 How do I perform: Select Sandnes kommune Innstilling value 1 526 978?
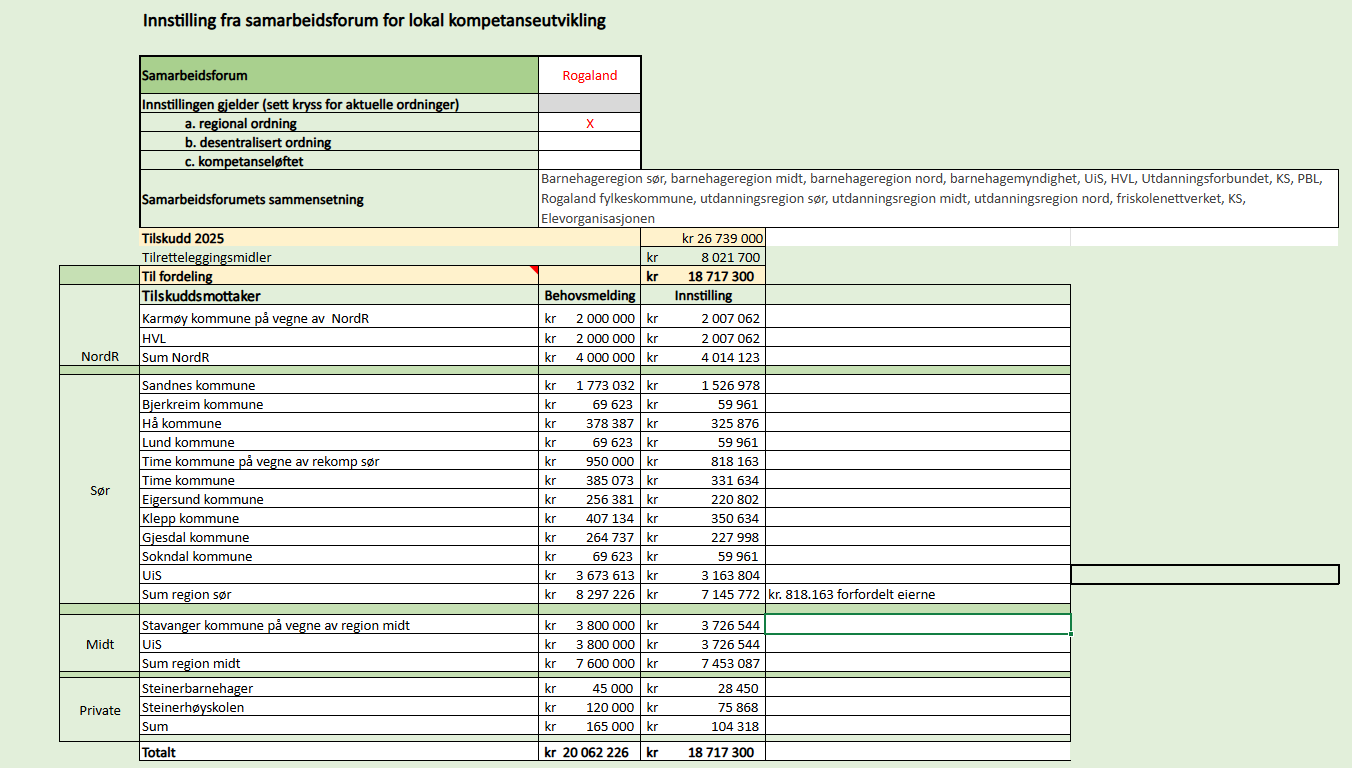click(x=703, y=385)
